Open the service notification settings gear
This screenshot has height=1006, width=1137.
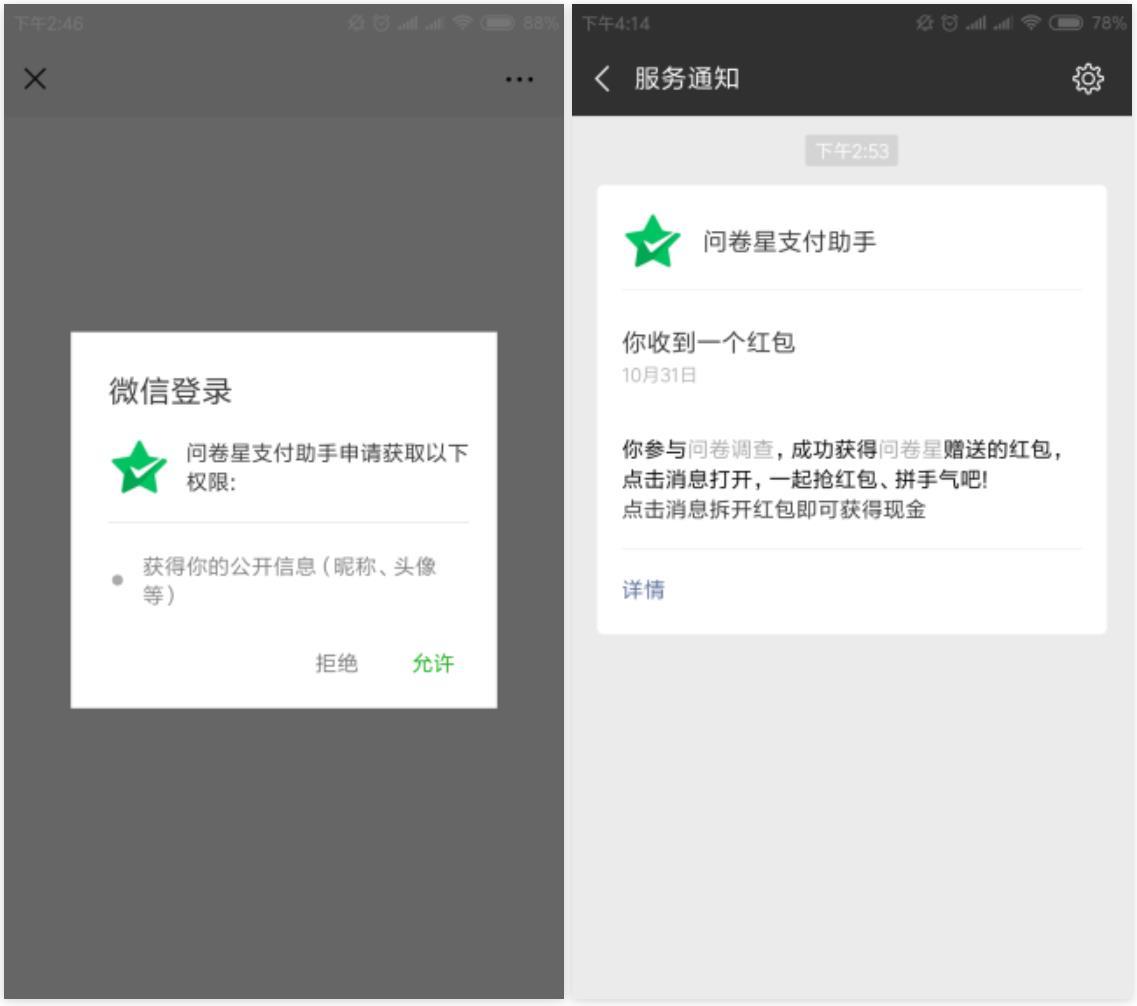[x=1087, y=79]
